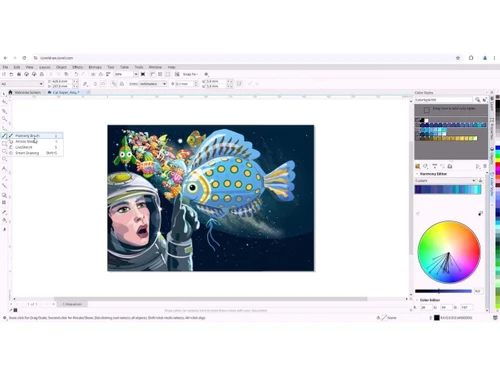Click the Print toolbar icon
500x375 pixels.
click(42, 74)
